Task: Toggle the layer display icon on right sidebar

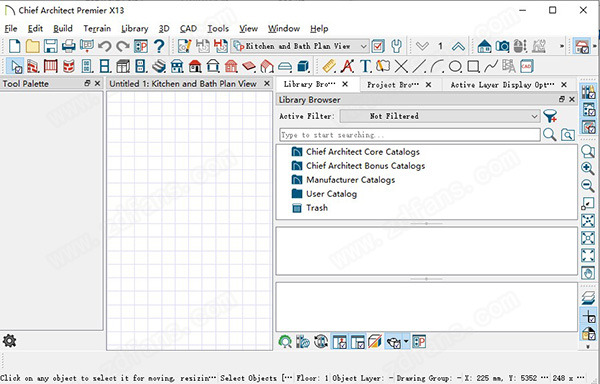Action: point(588,299)
